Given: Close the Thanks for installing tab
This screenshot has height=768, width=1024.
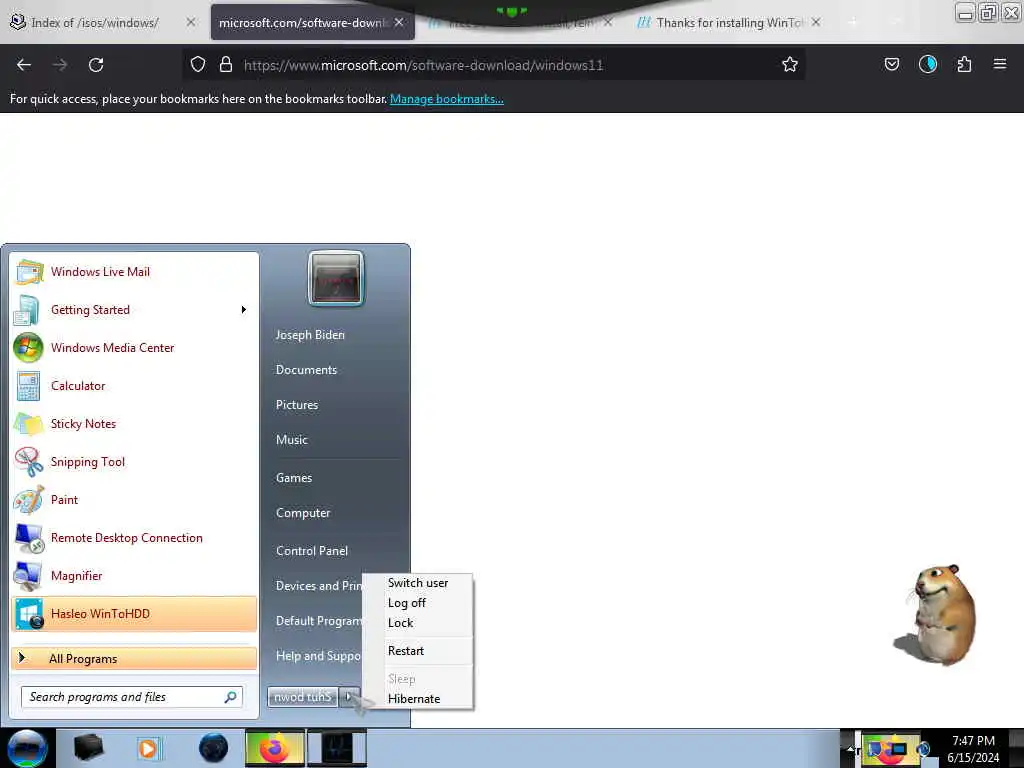Looking at the screenshot, I should coord(816,22).
